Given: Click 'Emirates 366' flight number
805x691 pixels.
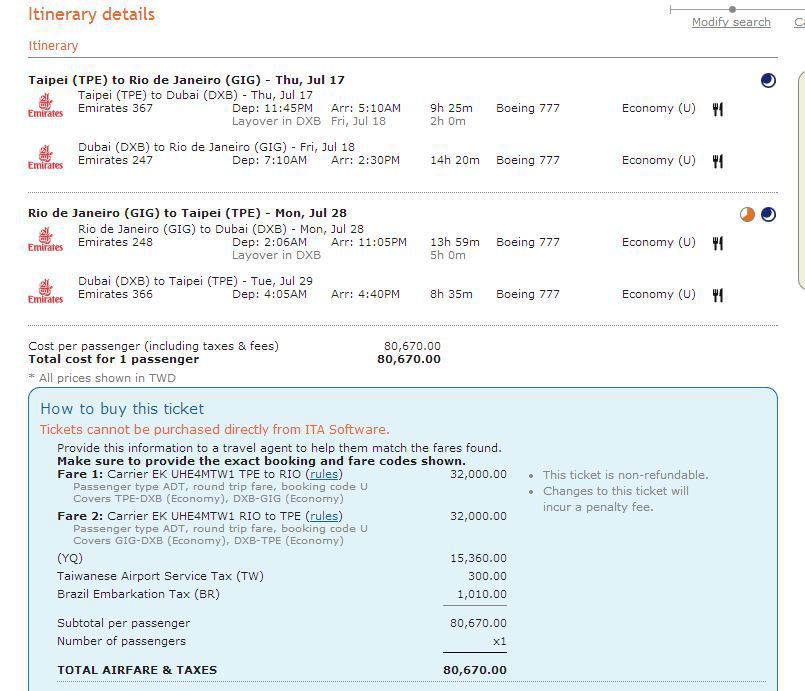Looking at the screenshot, I should point(116,294).
